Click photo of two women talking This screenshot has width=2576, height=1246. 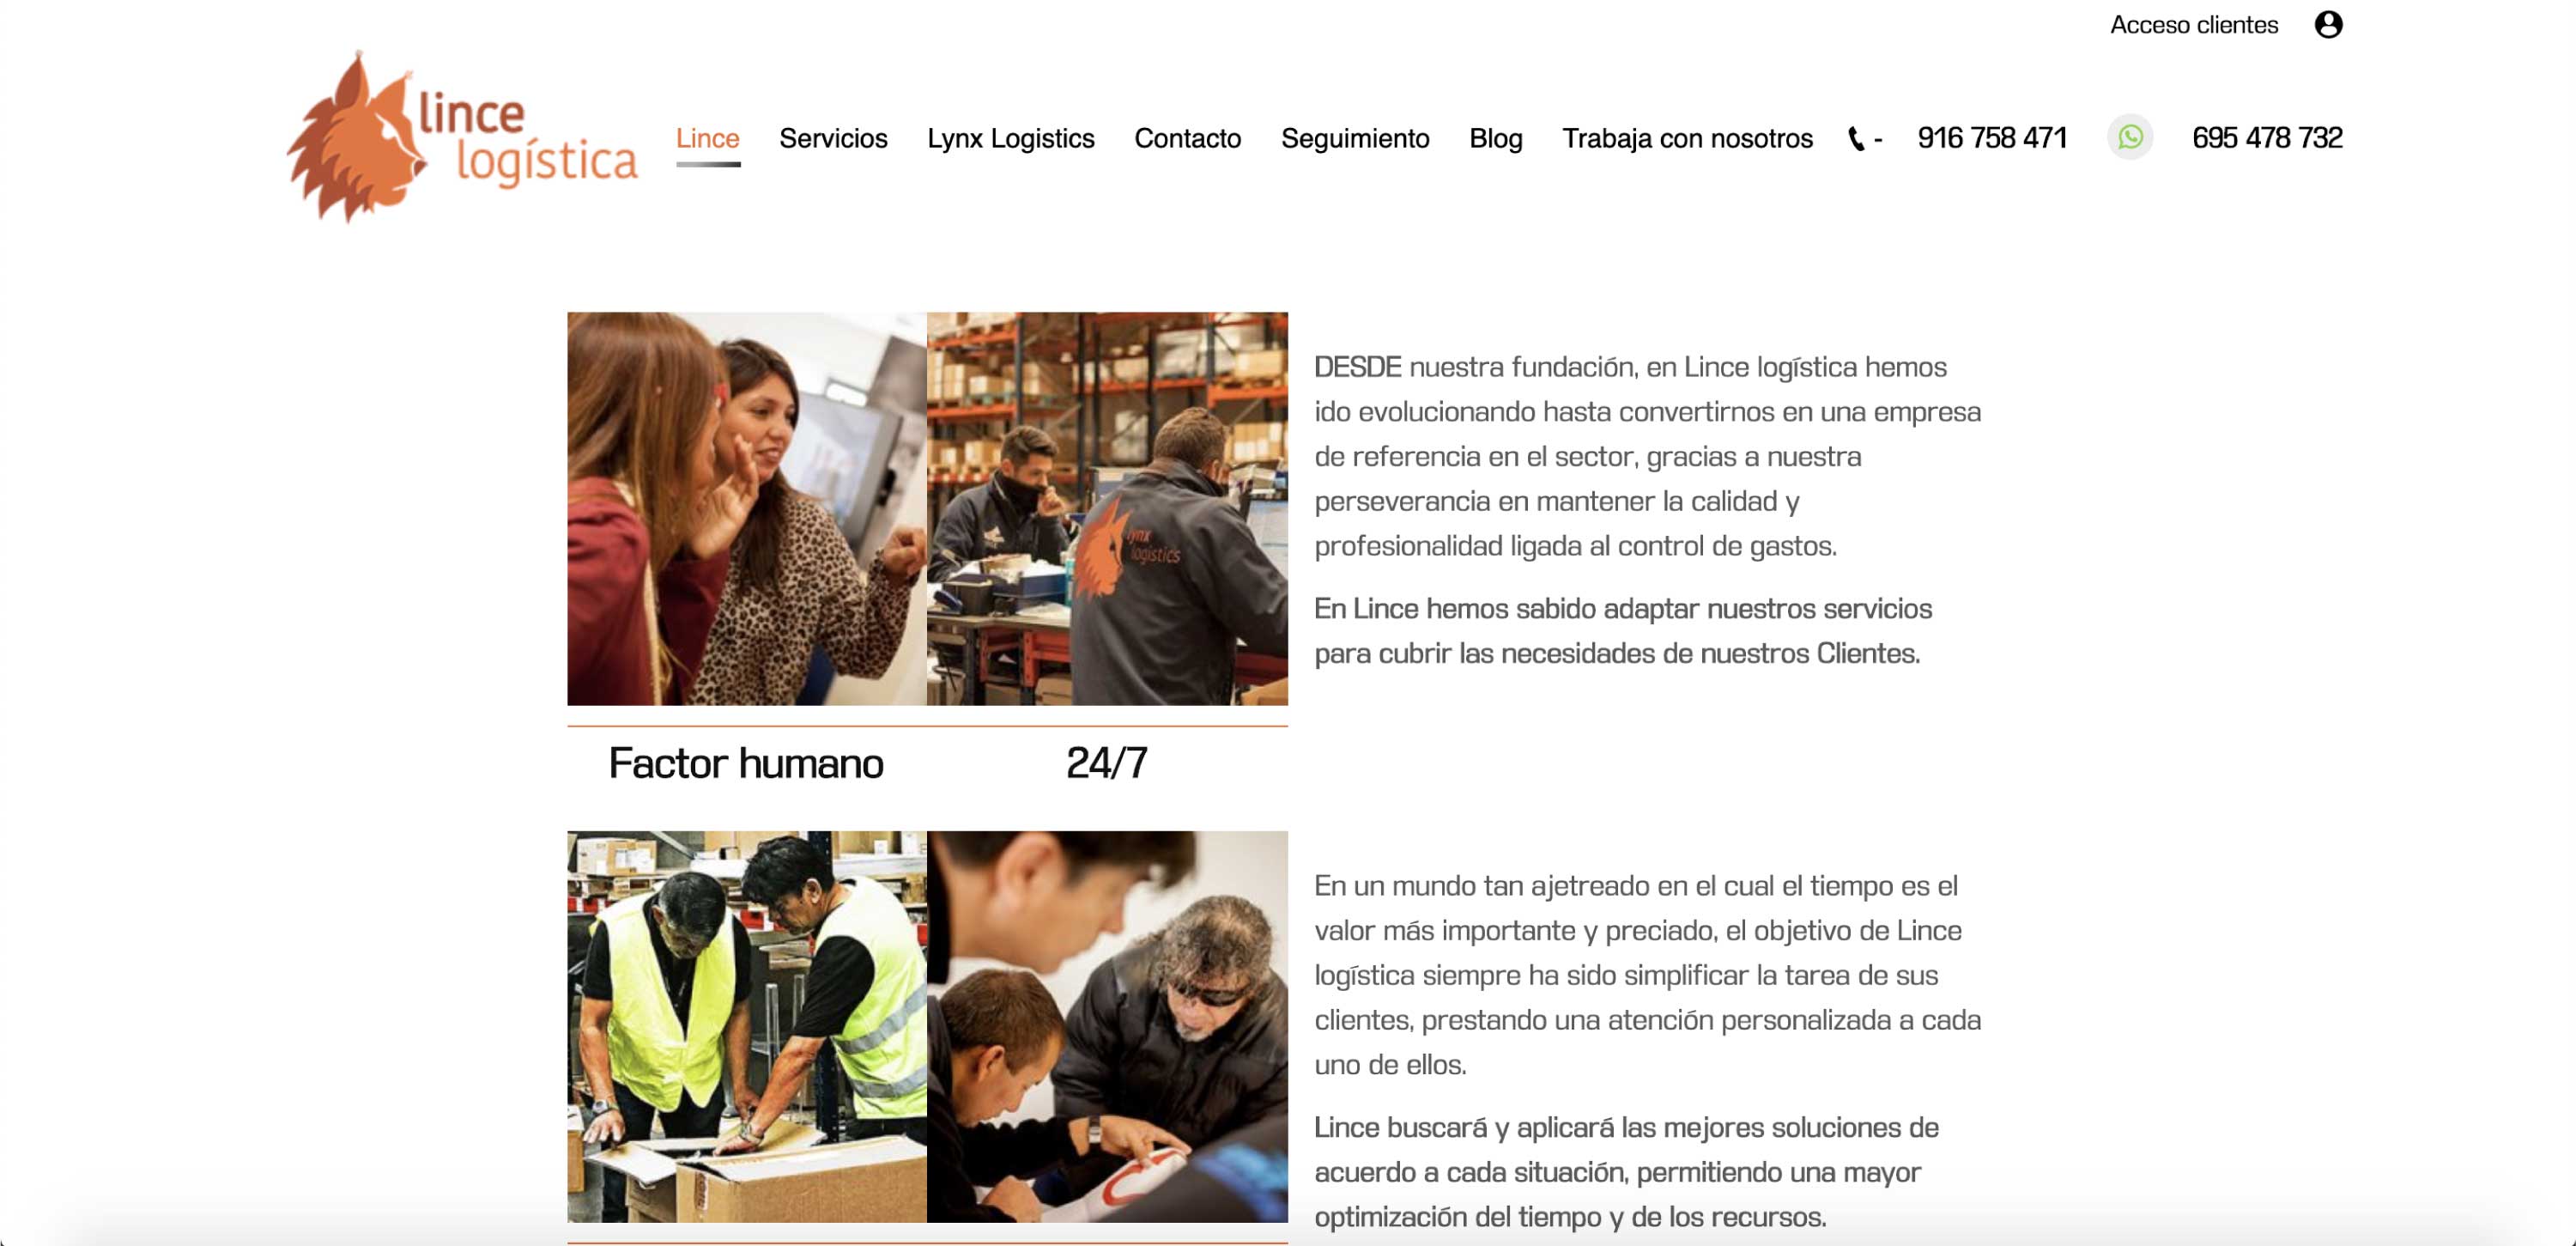coord(747,509)
